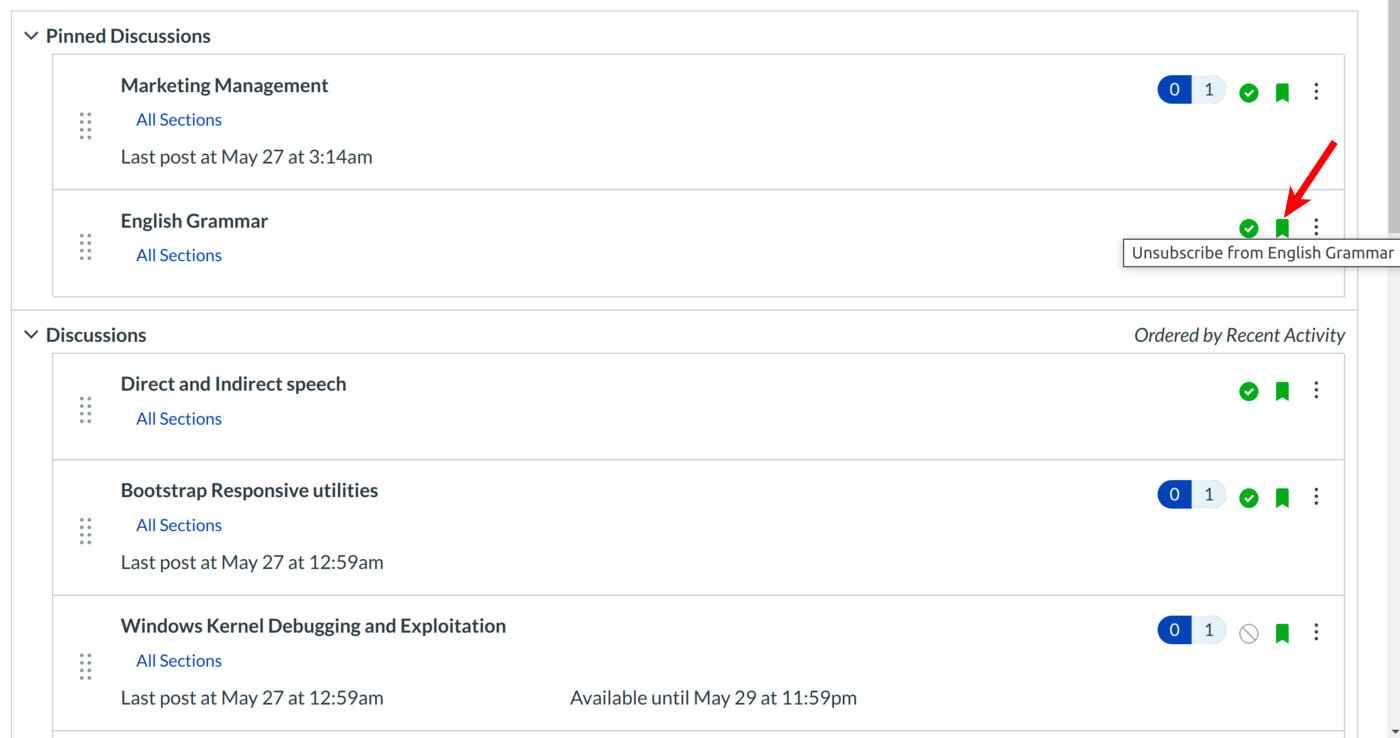The height and width of the screenshot is (738, 1400).
Task: Click unread count badge on Marketing Management
Action: [x=1175, y=90]
